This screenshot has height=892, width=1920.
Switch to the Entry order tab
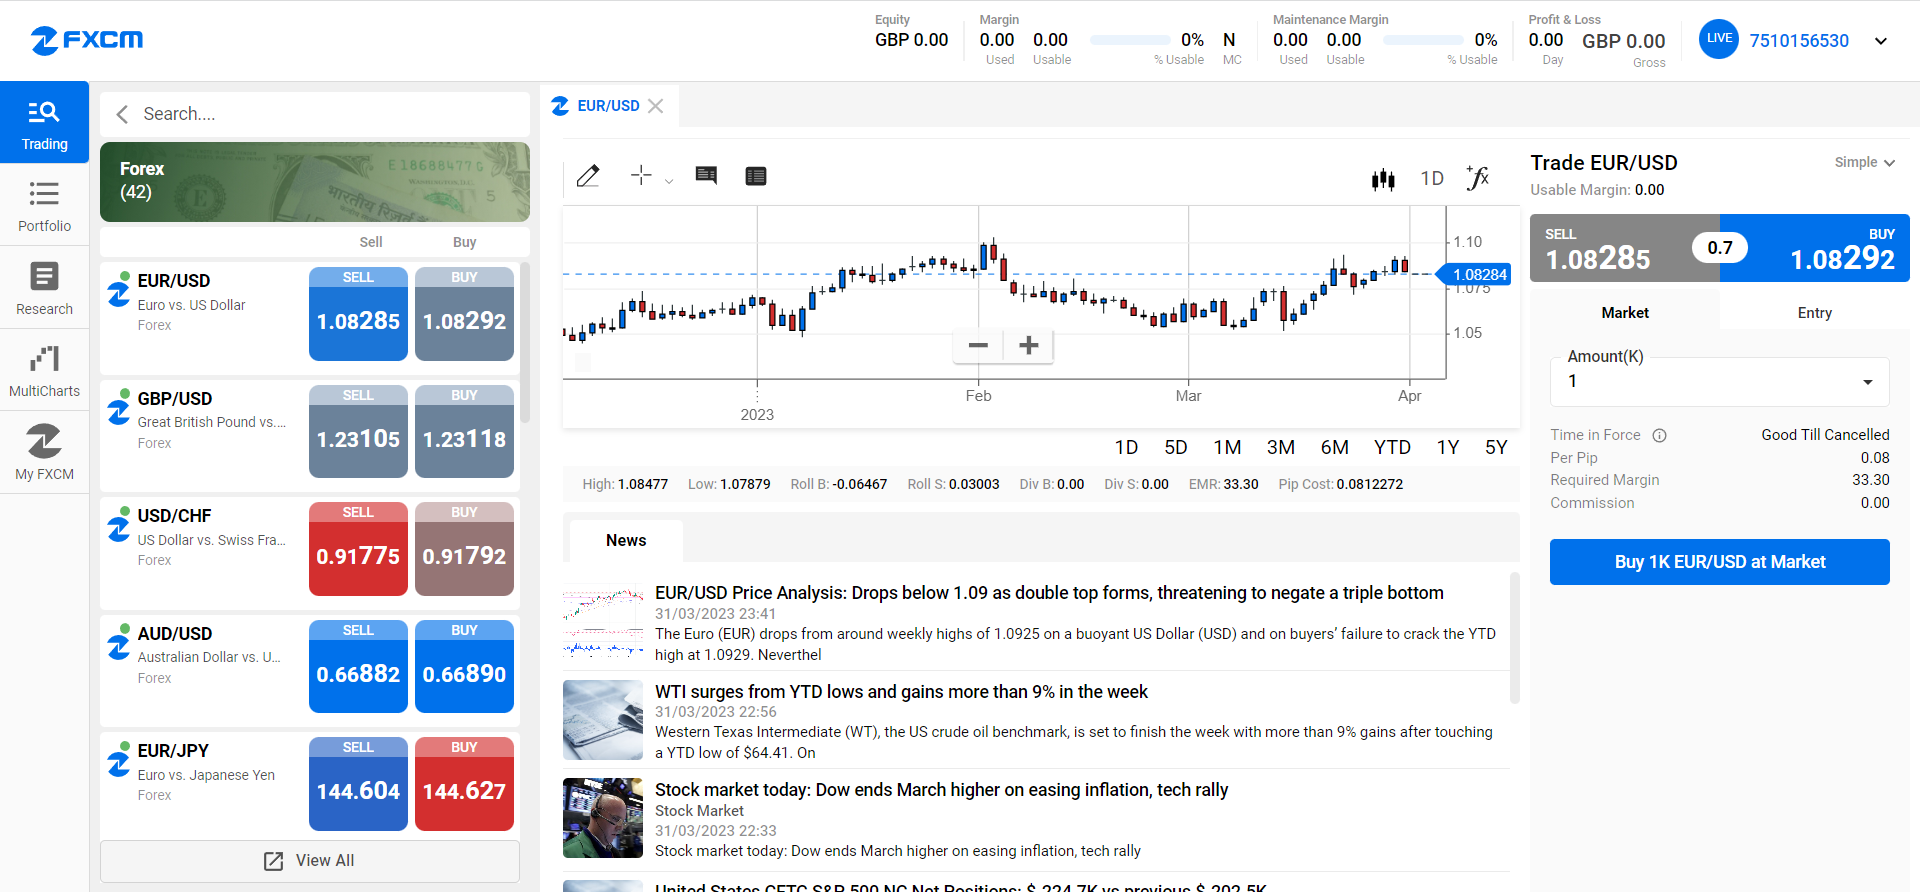click(1814, 313)
